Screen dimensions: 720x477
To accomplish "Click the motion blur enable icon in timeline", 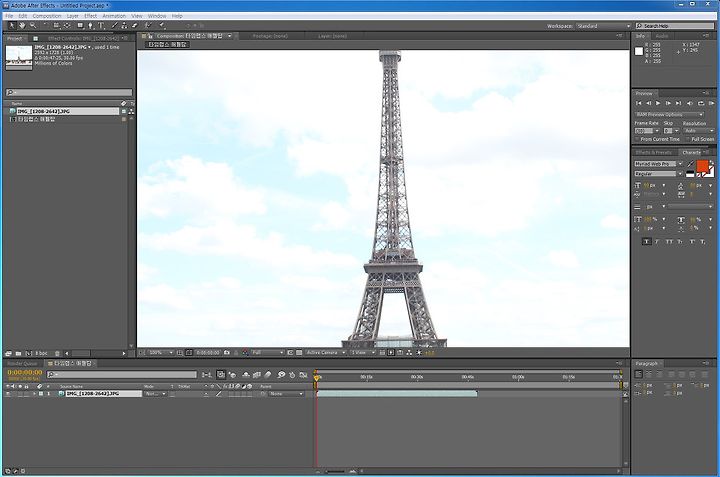I will pyautogui.click(x=268, y=375).
